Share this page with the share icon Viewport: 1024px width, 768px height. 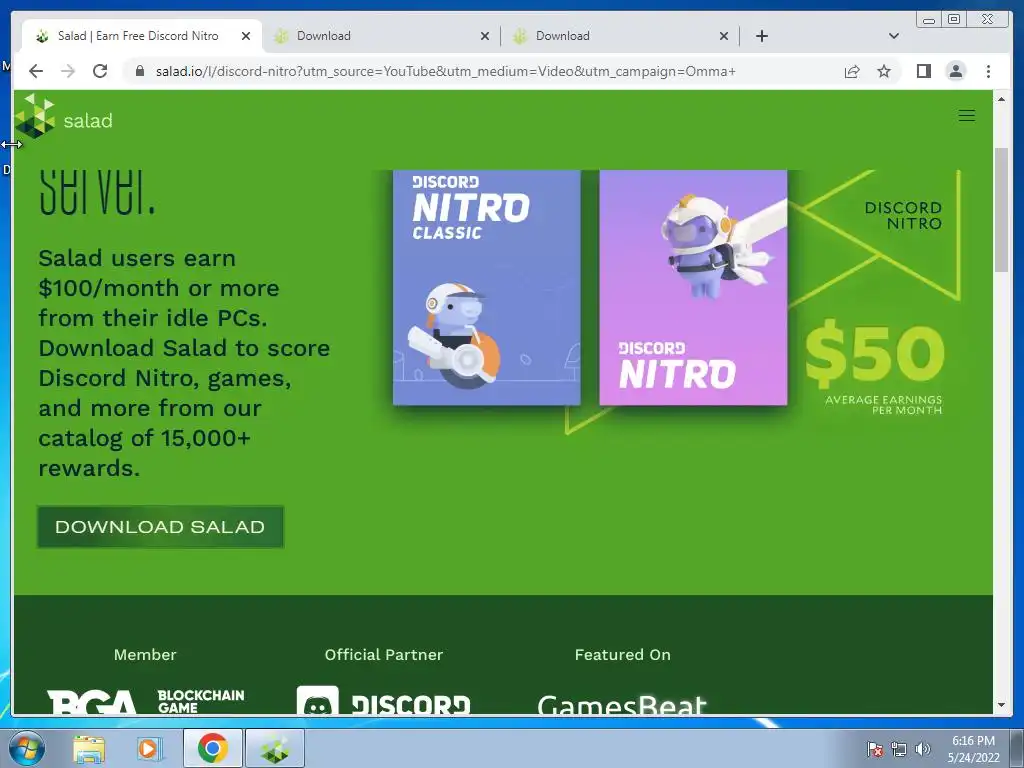(852, 71)
